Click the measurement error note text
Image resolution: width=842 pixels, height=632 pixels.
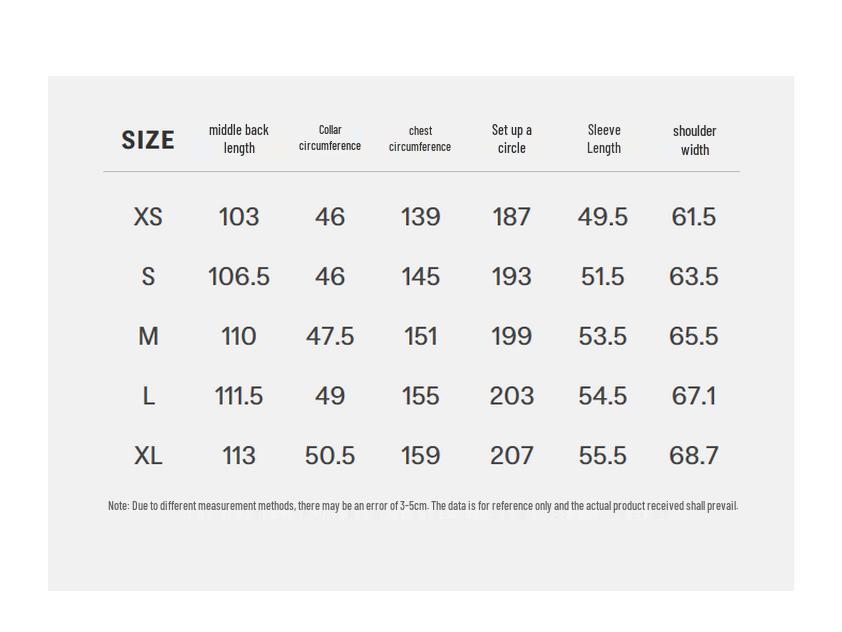coord(422,506)
